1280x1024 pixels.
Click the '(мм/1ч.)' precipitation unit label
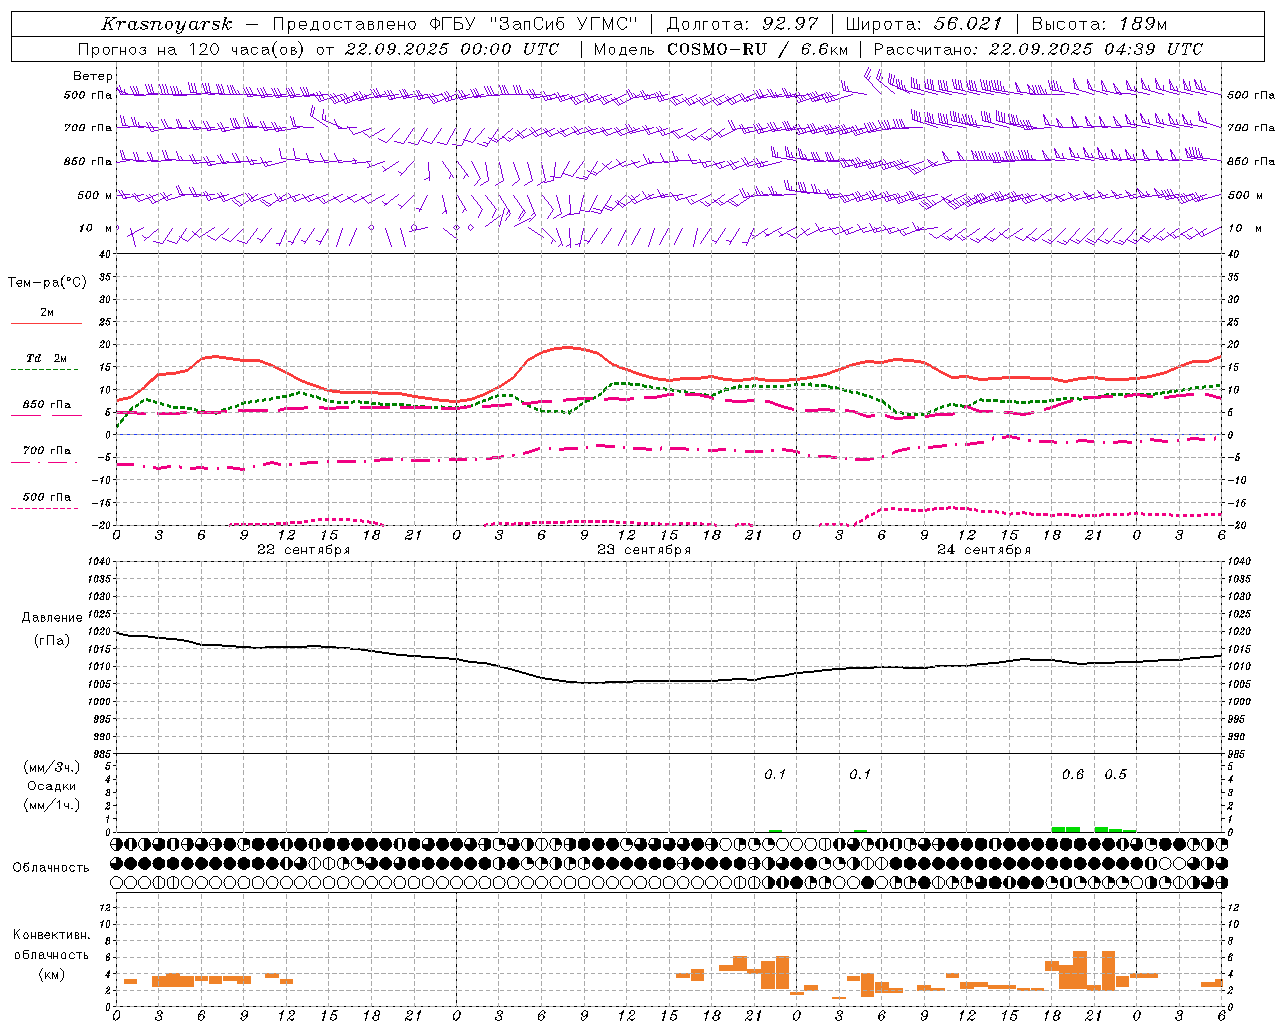click(x=52, y=805)
